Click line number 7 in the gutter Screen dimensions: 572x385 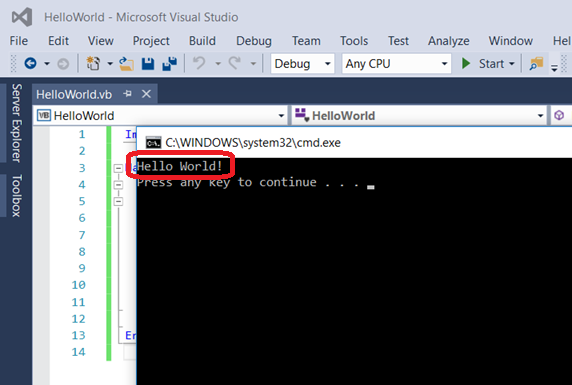pyautogui.click(x=82, y=235)
